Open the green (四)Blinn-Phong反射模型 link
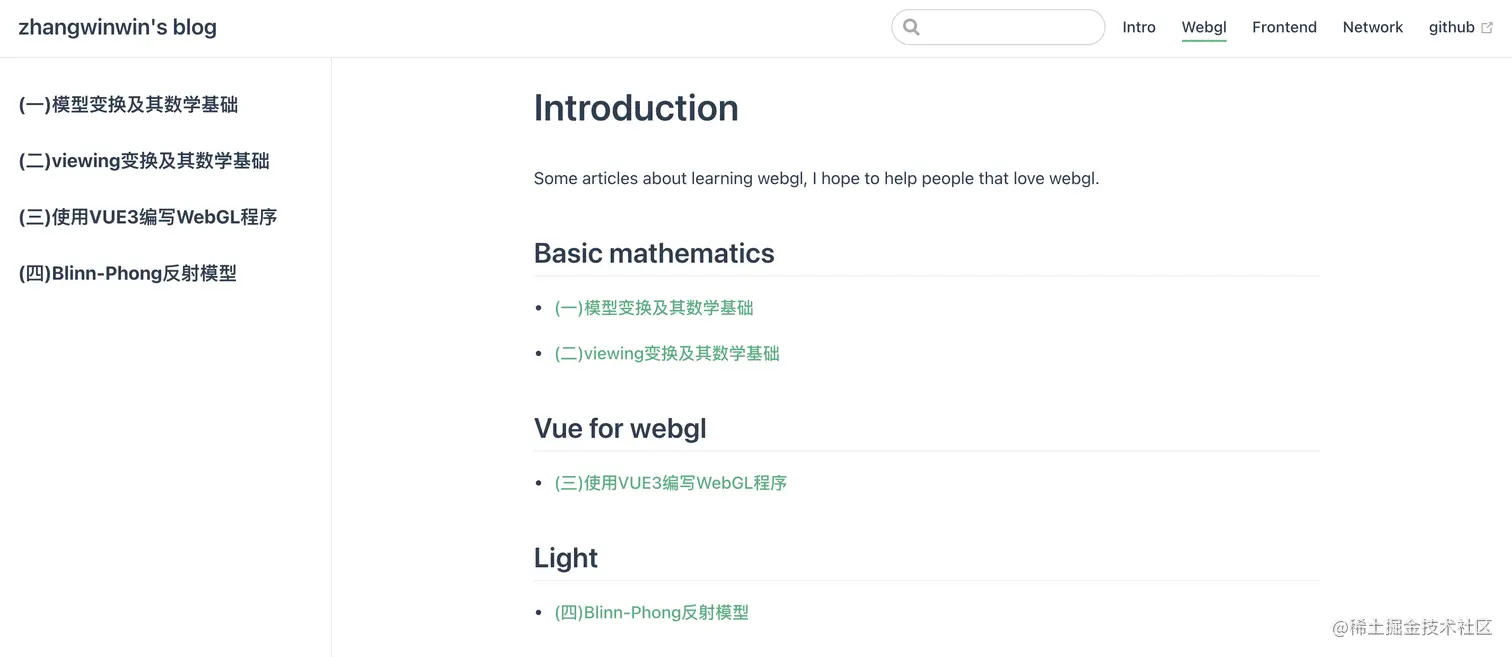 click(652, 612)
